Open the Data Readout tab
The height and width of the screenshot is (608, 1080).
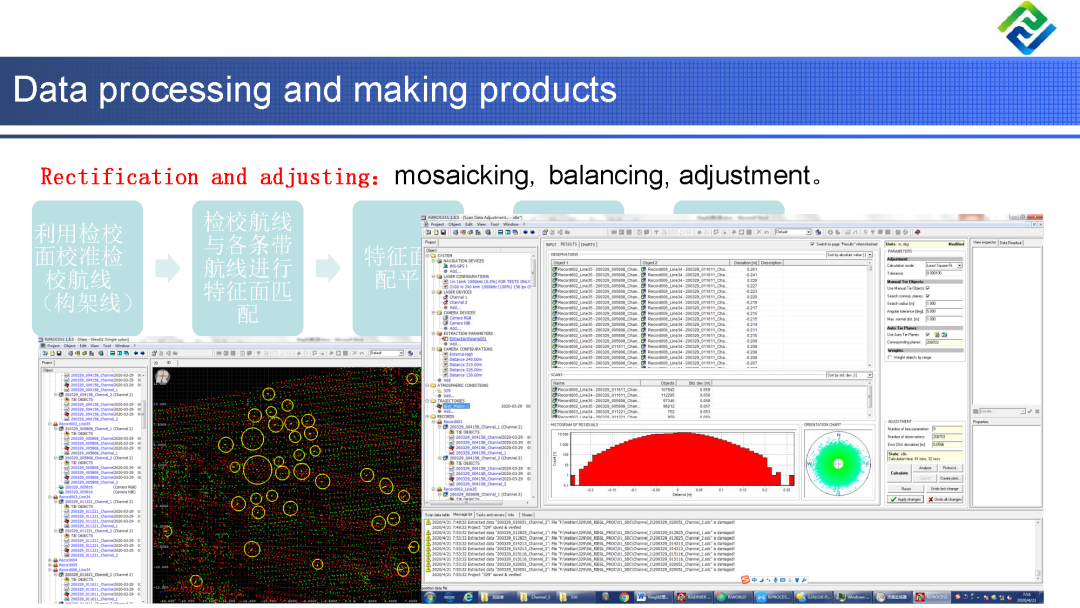(1010, 242)
